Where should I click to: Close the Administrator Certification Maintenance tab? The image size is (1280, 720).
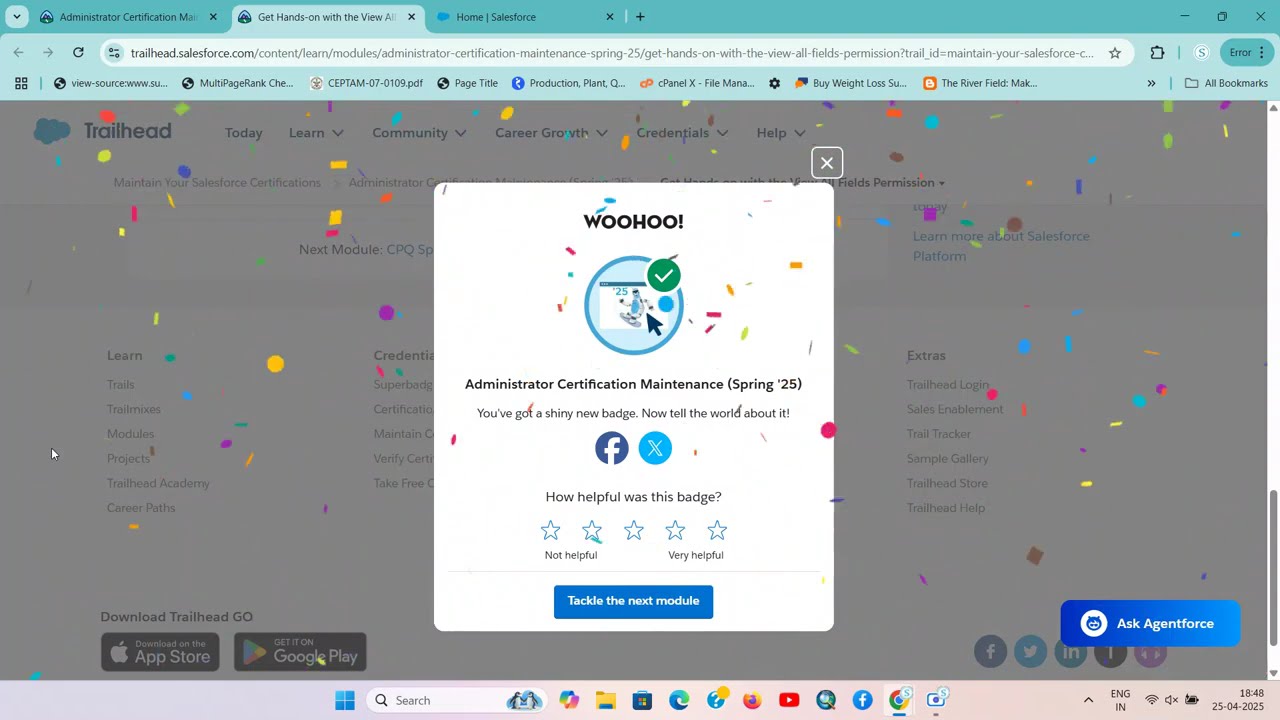213,17
